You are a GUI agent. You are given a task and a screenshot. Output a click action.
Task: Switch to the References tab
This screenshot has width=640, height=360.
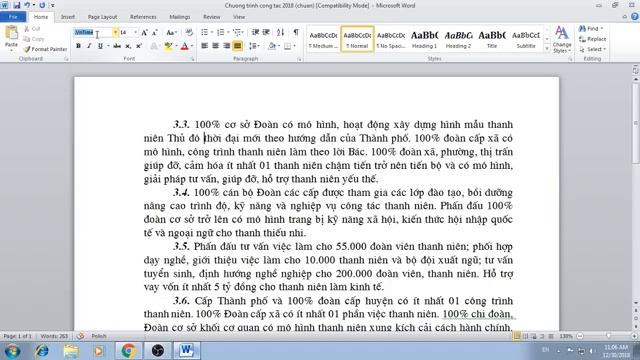tap(143, 17)
